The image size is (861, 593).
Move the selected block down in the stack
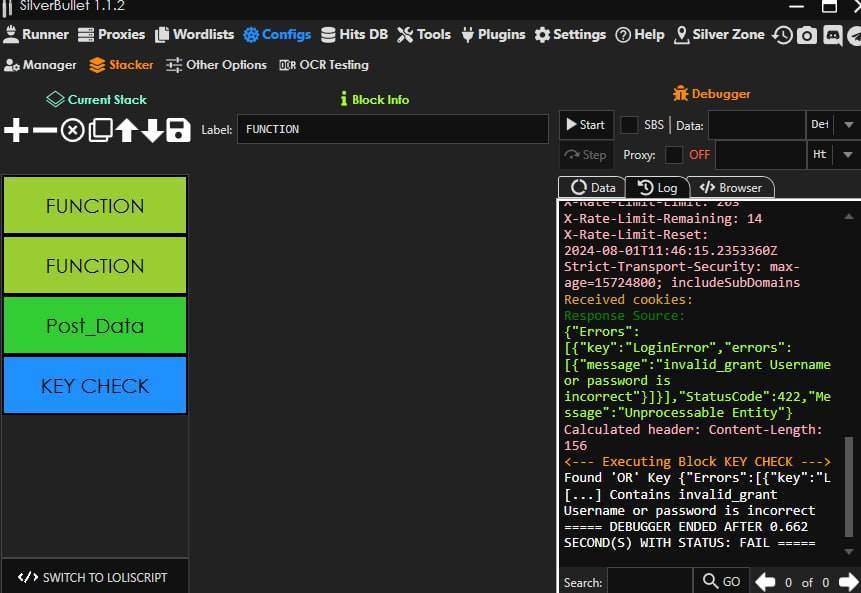click(x=152, y=130)
